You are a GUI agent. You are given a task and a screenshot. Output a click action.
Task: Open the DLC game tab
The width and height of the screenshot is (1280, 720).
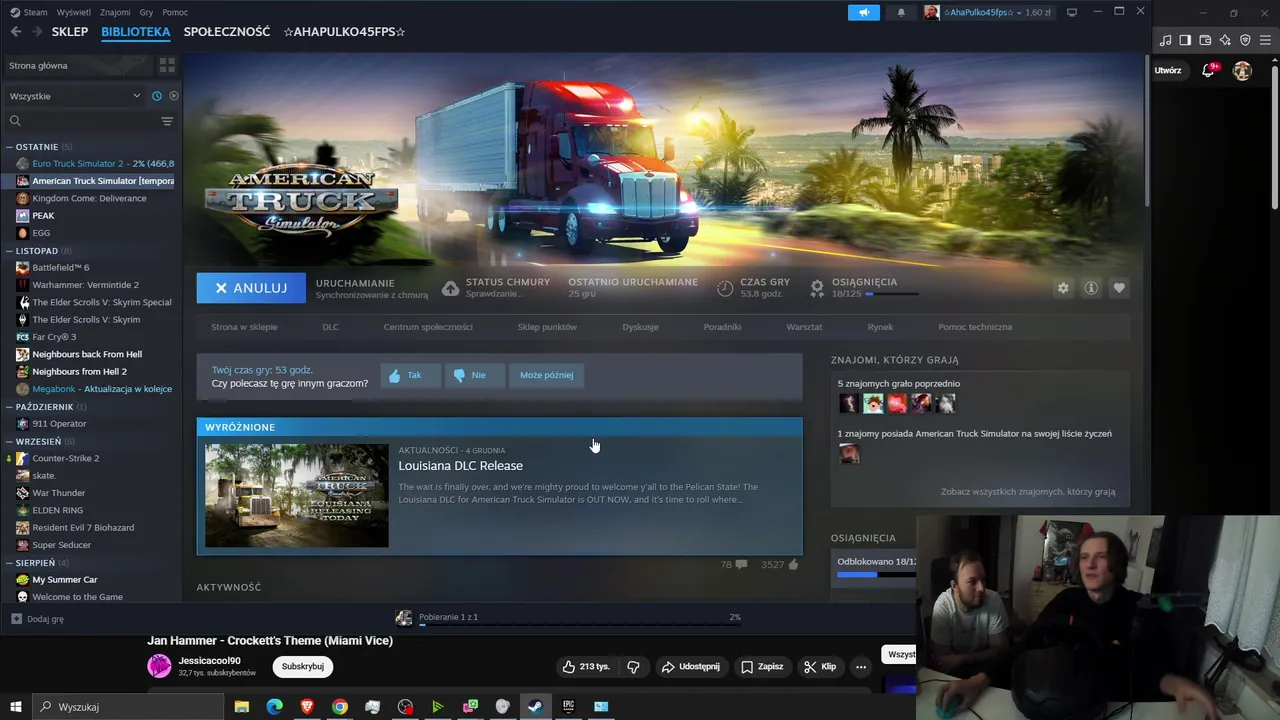point(330,327)
